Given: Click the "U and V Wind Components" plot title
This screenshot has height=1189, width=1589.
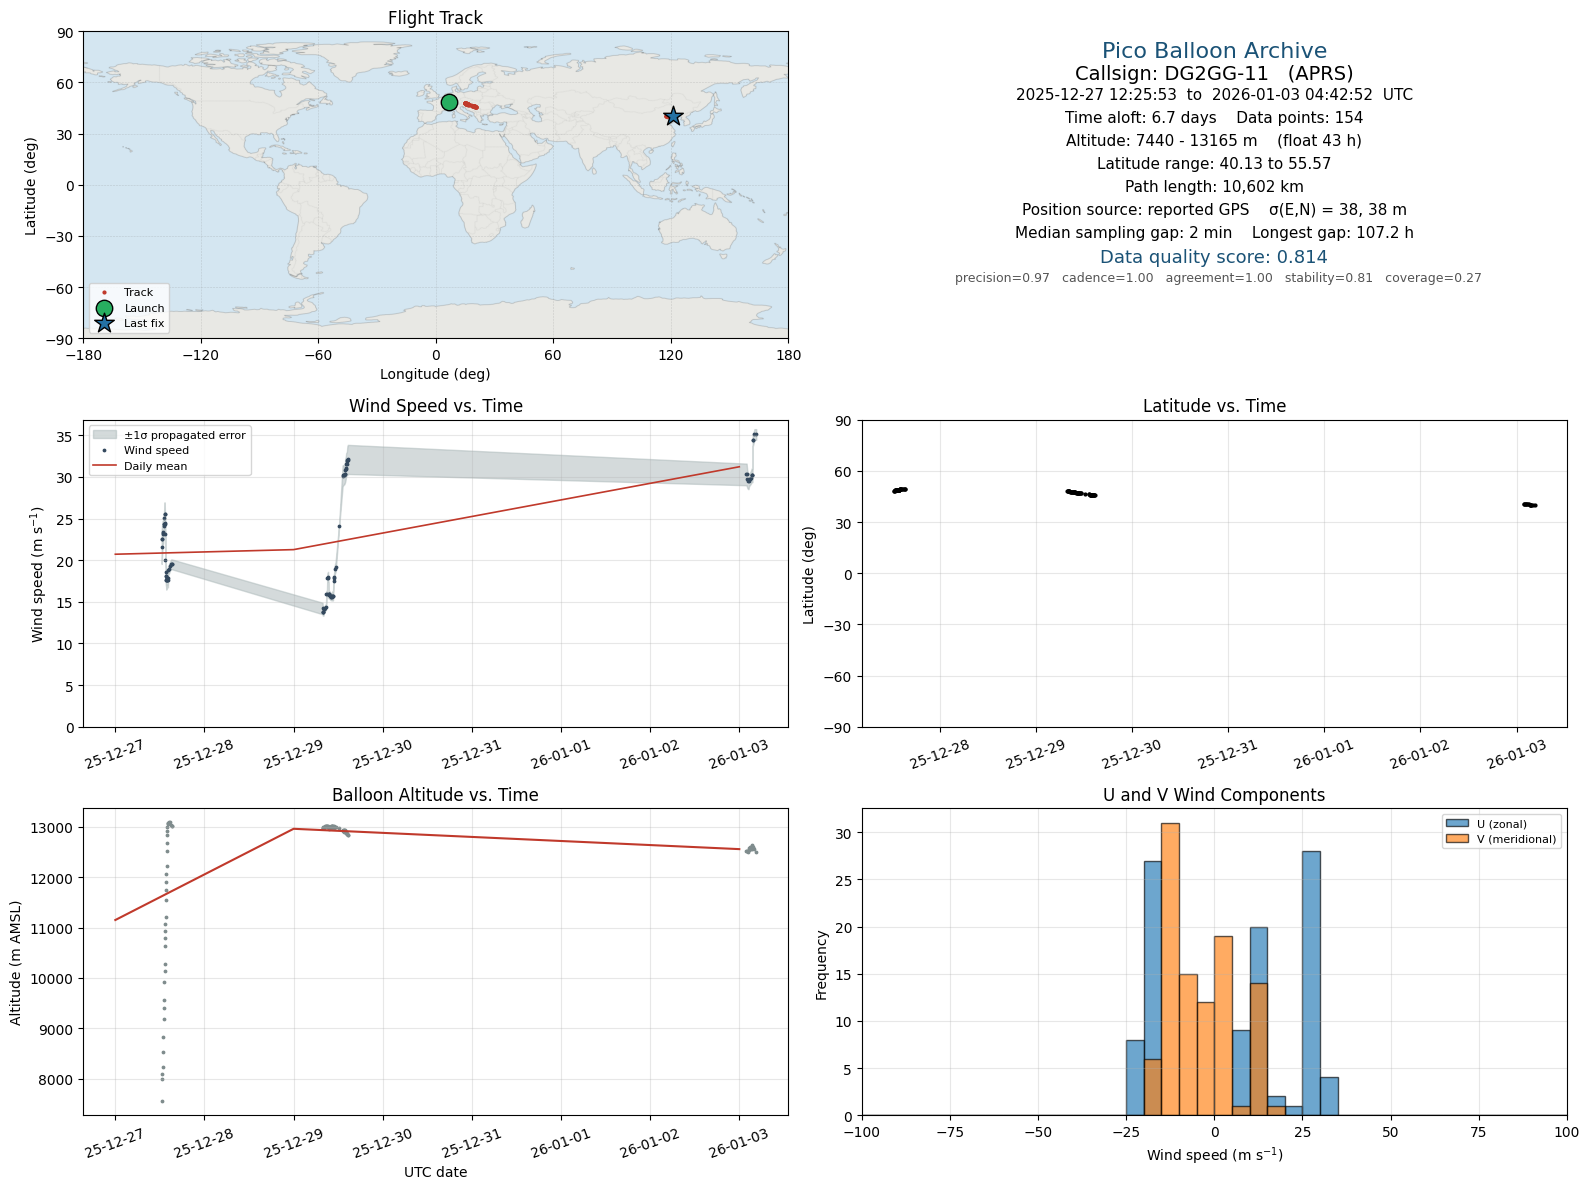Looking at the screenshot, I should 1214,795.
